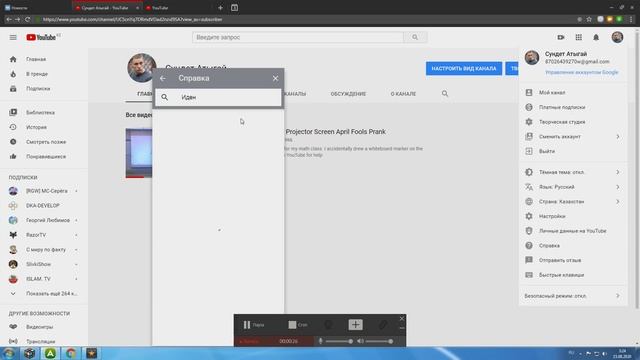Click the video thumbnail under Все видео
Viewport: 640px width, 360px height.
pos(139,153)
